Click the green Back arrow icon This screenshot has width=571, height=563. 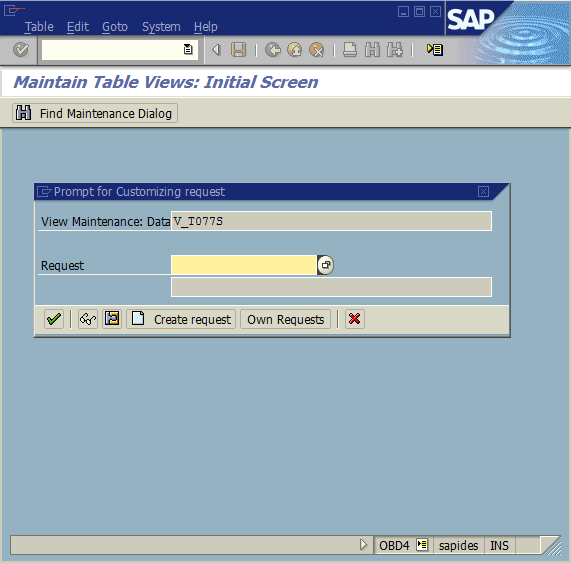(x=273, y=50)
